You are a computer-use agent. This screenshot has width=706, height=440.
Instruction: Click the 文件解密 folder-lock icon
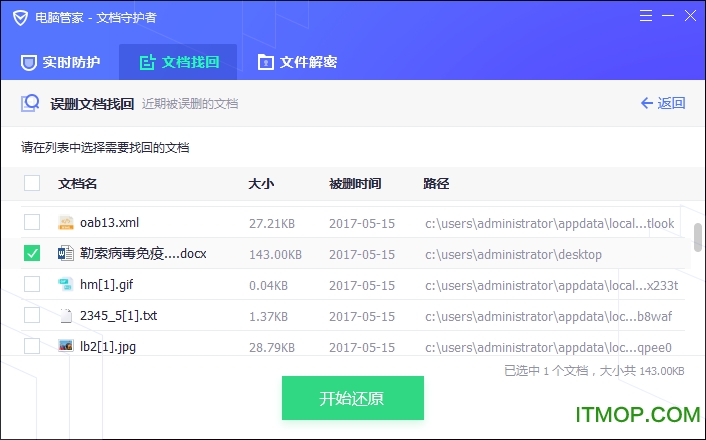(266, 62)
